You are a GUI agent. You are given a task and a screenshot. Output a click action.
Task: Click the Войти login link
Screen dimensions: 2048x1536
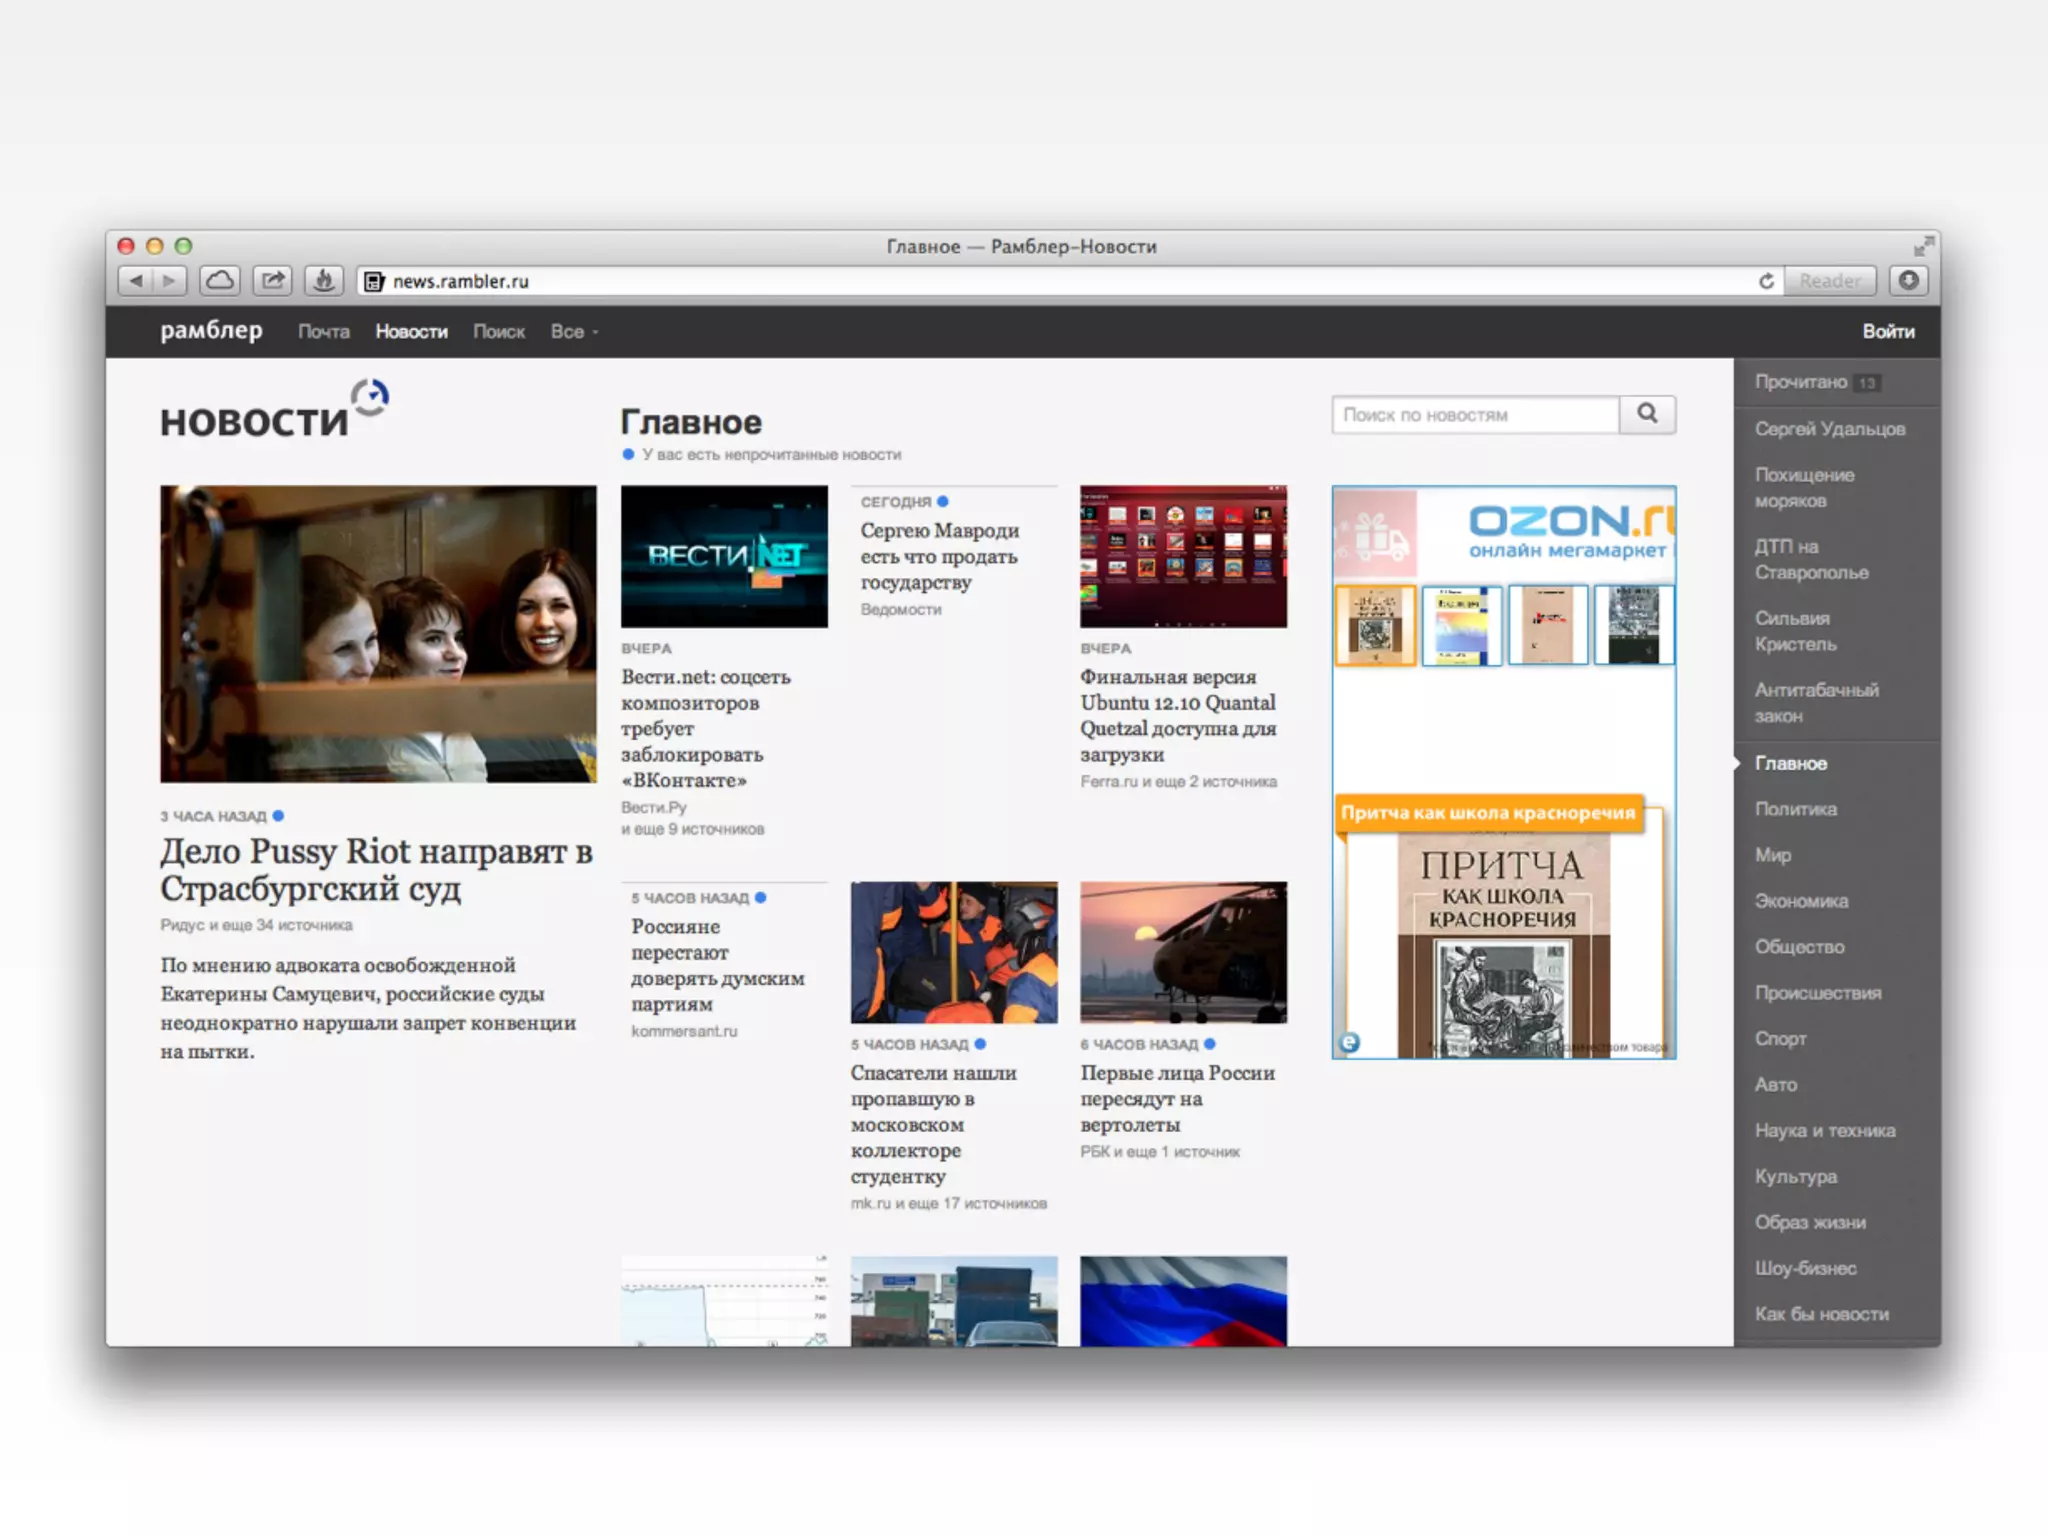(x=1888, y=332)
